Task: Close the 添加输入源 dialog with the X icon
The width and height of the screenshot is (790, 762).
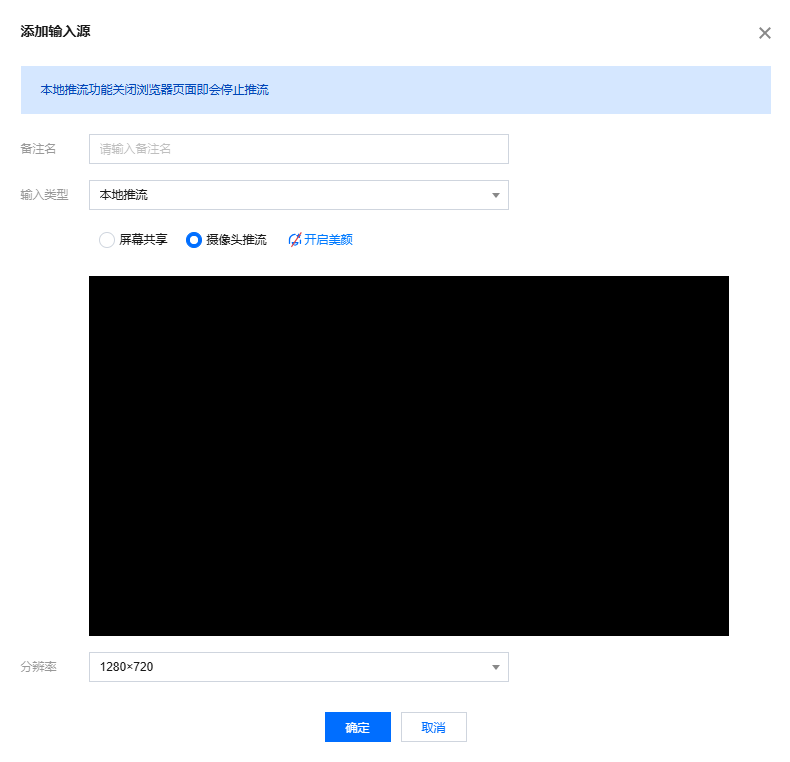Action: [x=764, y=33]
